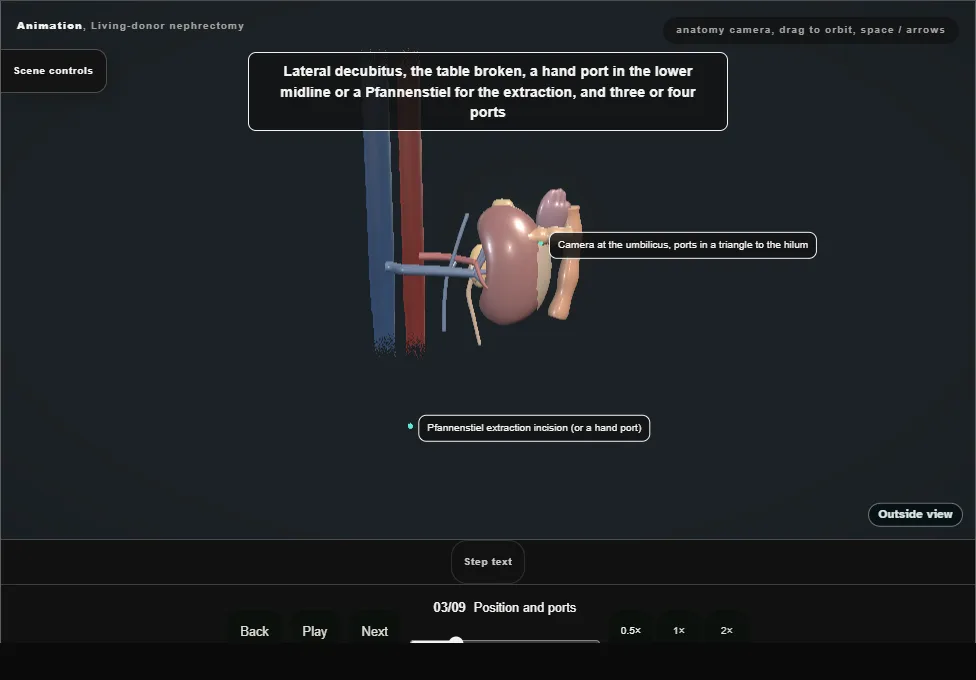This screenshot has width=976, height=680.
Task: Toggle the Step text panel
Action: click(488, 562)
